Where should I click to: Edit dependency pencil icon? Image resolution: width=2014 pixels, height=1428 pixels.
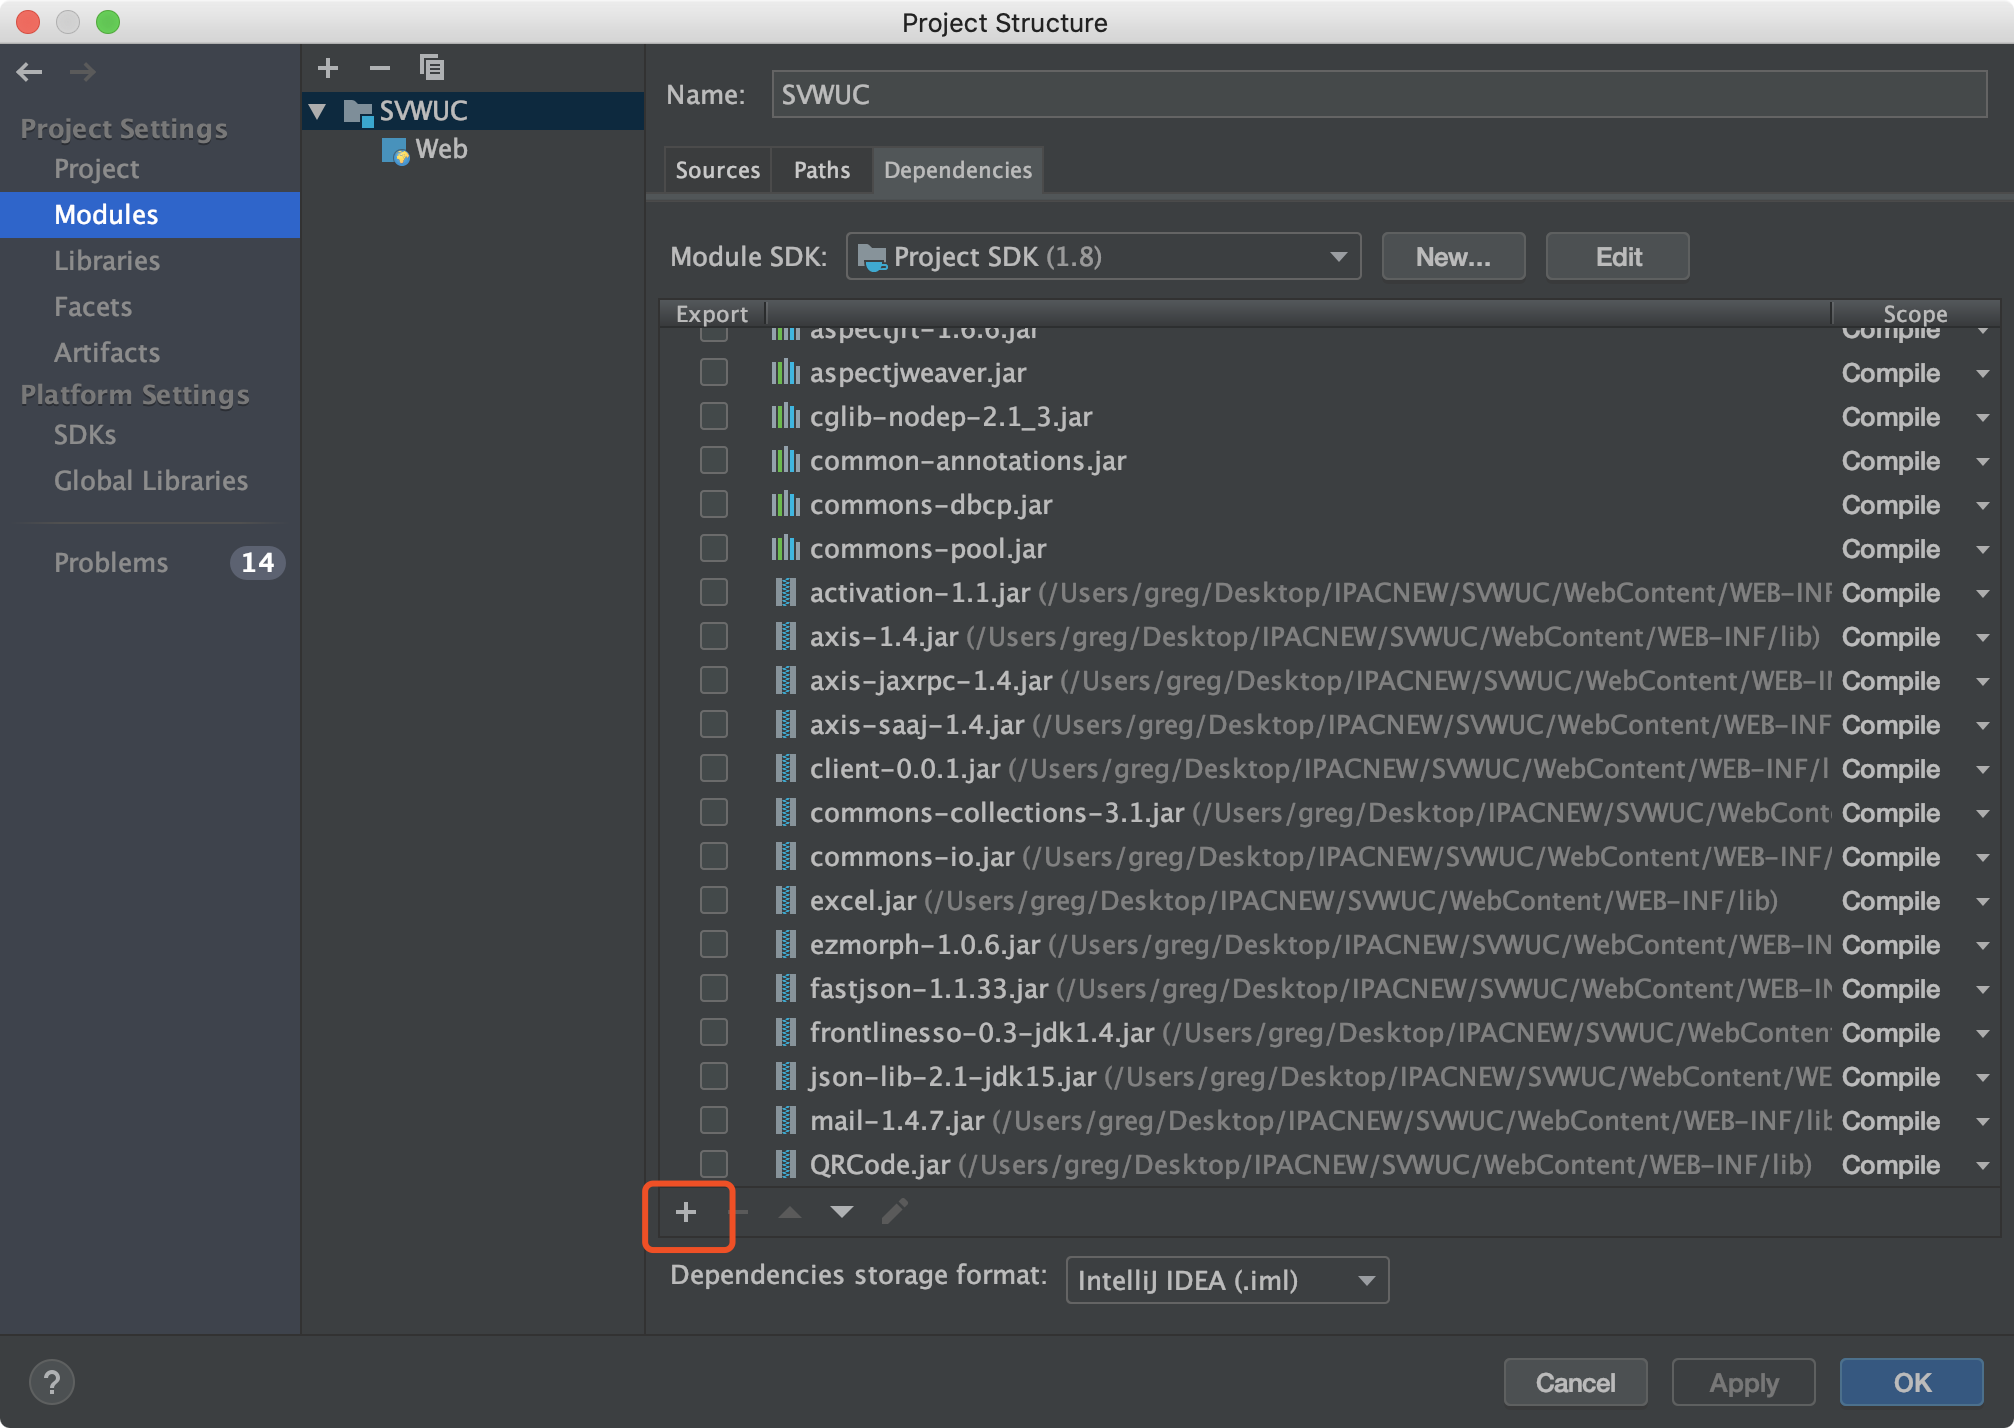pos(895,1212)
